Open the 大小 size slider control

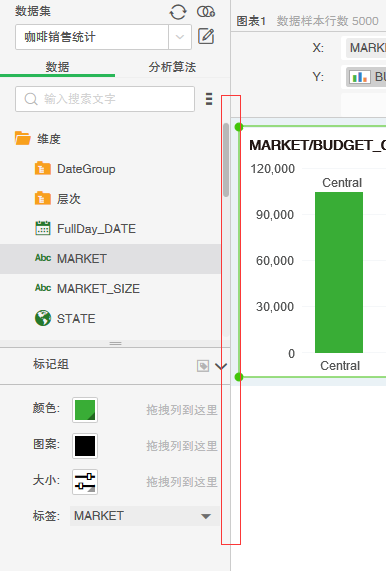click(85, 482)
